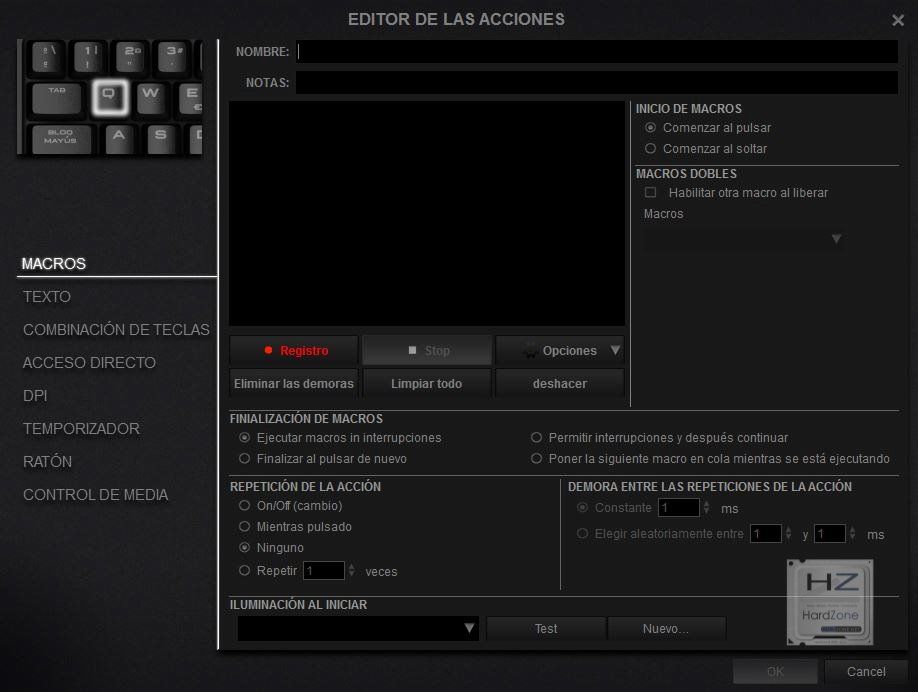This screenshot has width=918, height=692.
Task: Enable Habilitar otra macro al liberar
Action: tap(650, 193)
